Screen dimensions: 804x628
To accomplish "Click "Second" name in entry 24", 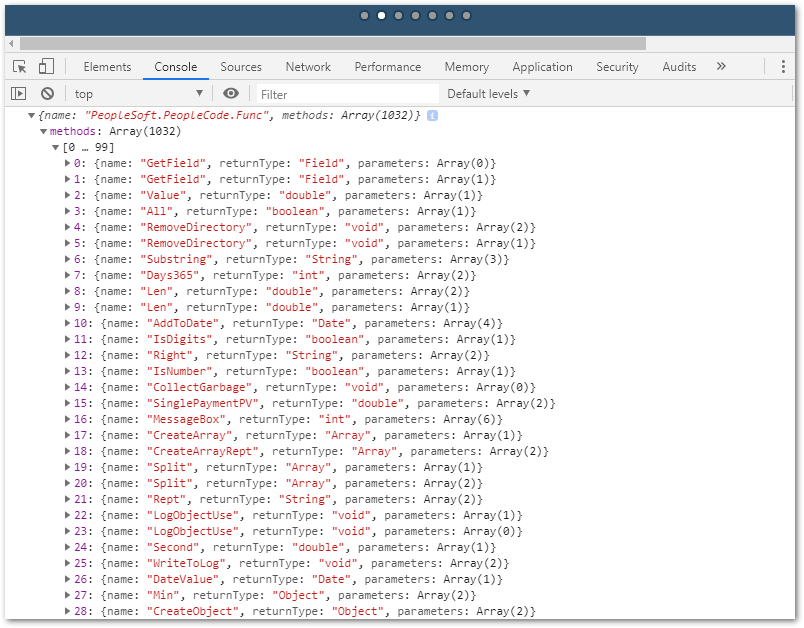I will point(173,547).
